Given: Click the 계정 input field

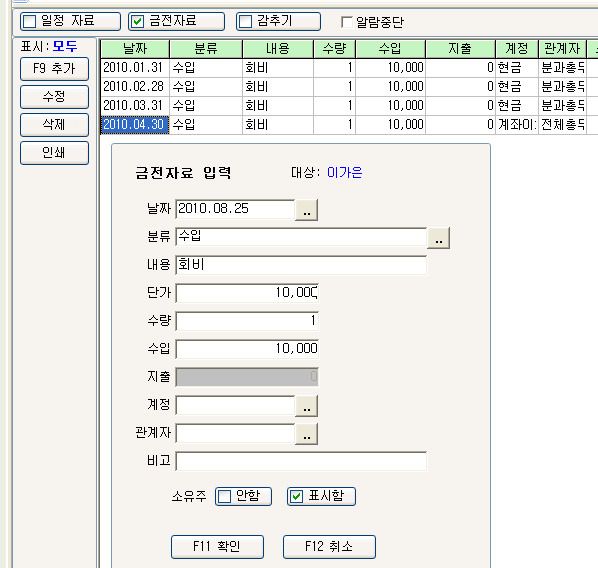Looking at the screenshot, I should coord(235,405).
